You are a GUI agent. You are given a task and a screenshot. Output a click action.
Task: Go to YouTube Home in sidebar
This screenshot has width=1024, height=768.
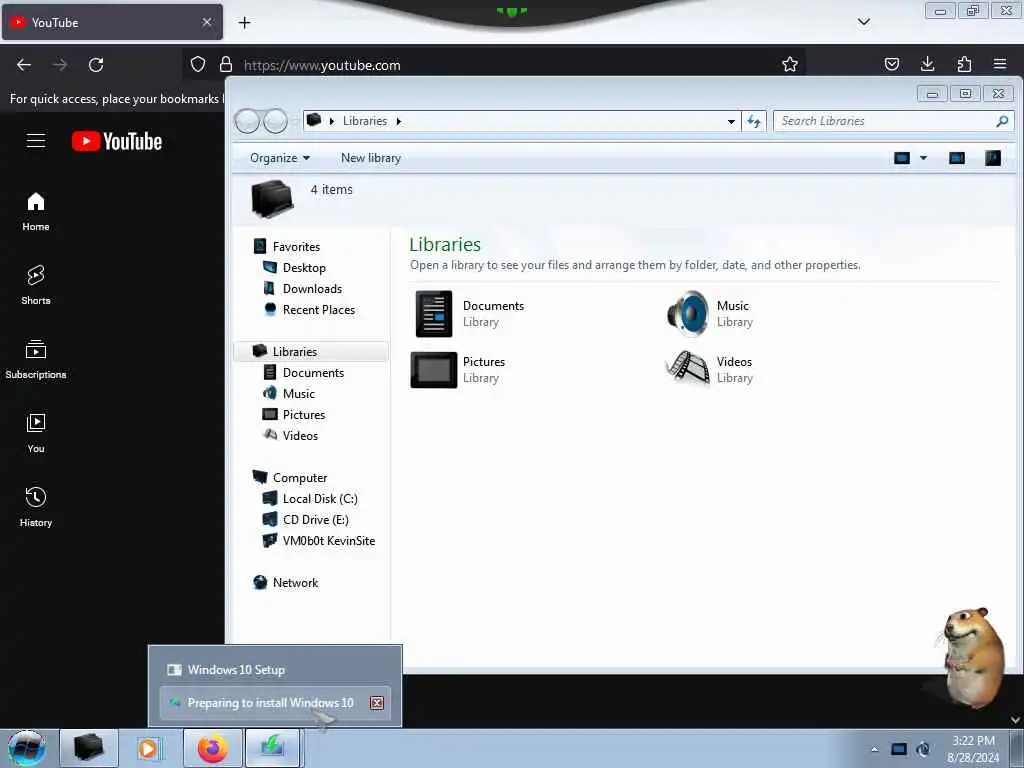click(36, 212)
